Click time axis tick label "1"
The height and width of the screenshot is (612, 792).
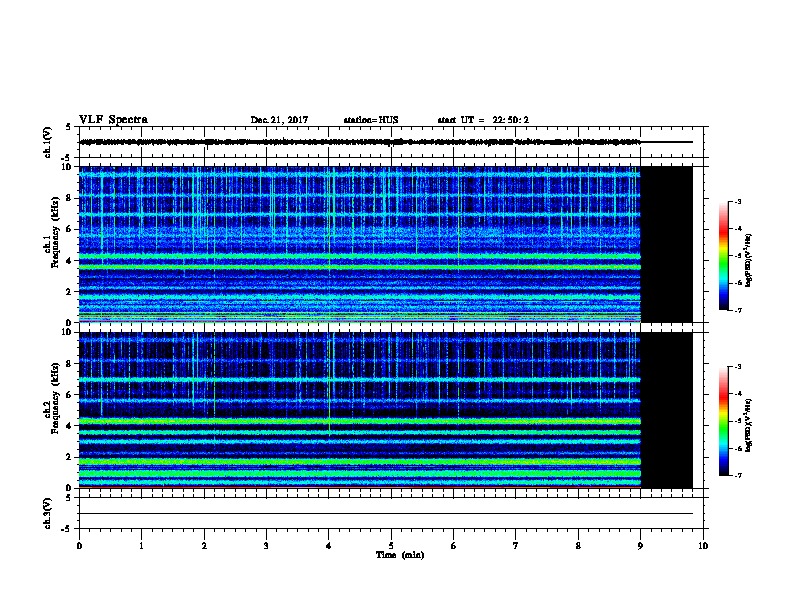pos(141,546)
